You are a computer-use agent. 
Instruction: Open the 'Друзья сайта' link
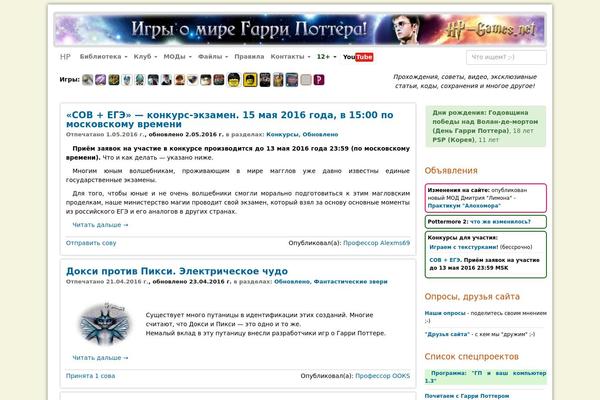(447, 334)
